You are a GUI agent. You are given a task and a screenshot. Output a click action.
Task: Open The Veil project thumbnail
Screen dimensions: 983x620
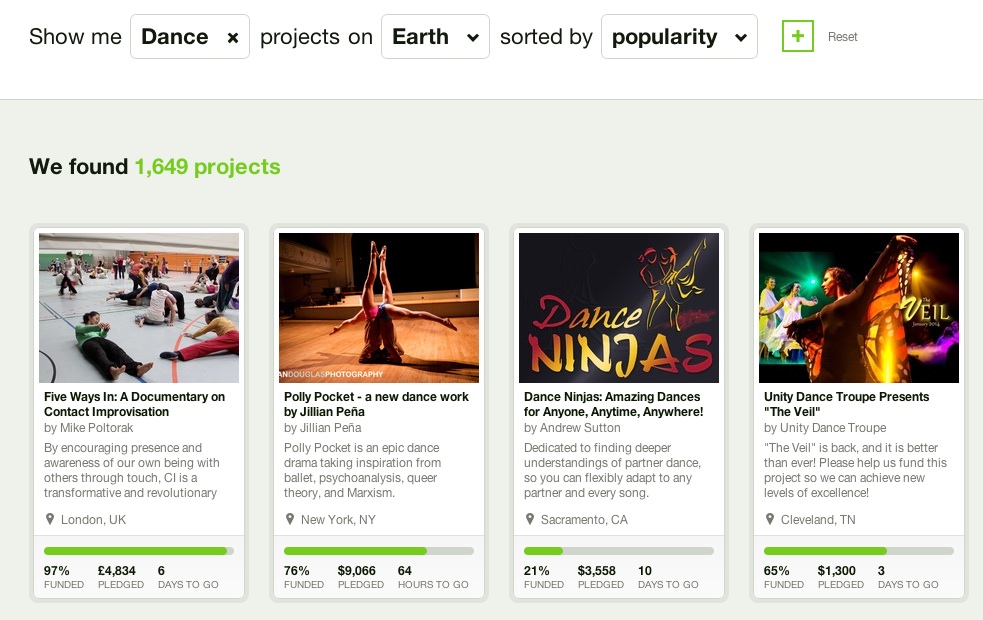(x=859, y=308)
